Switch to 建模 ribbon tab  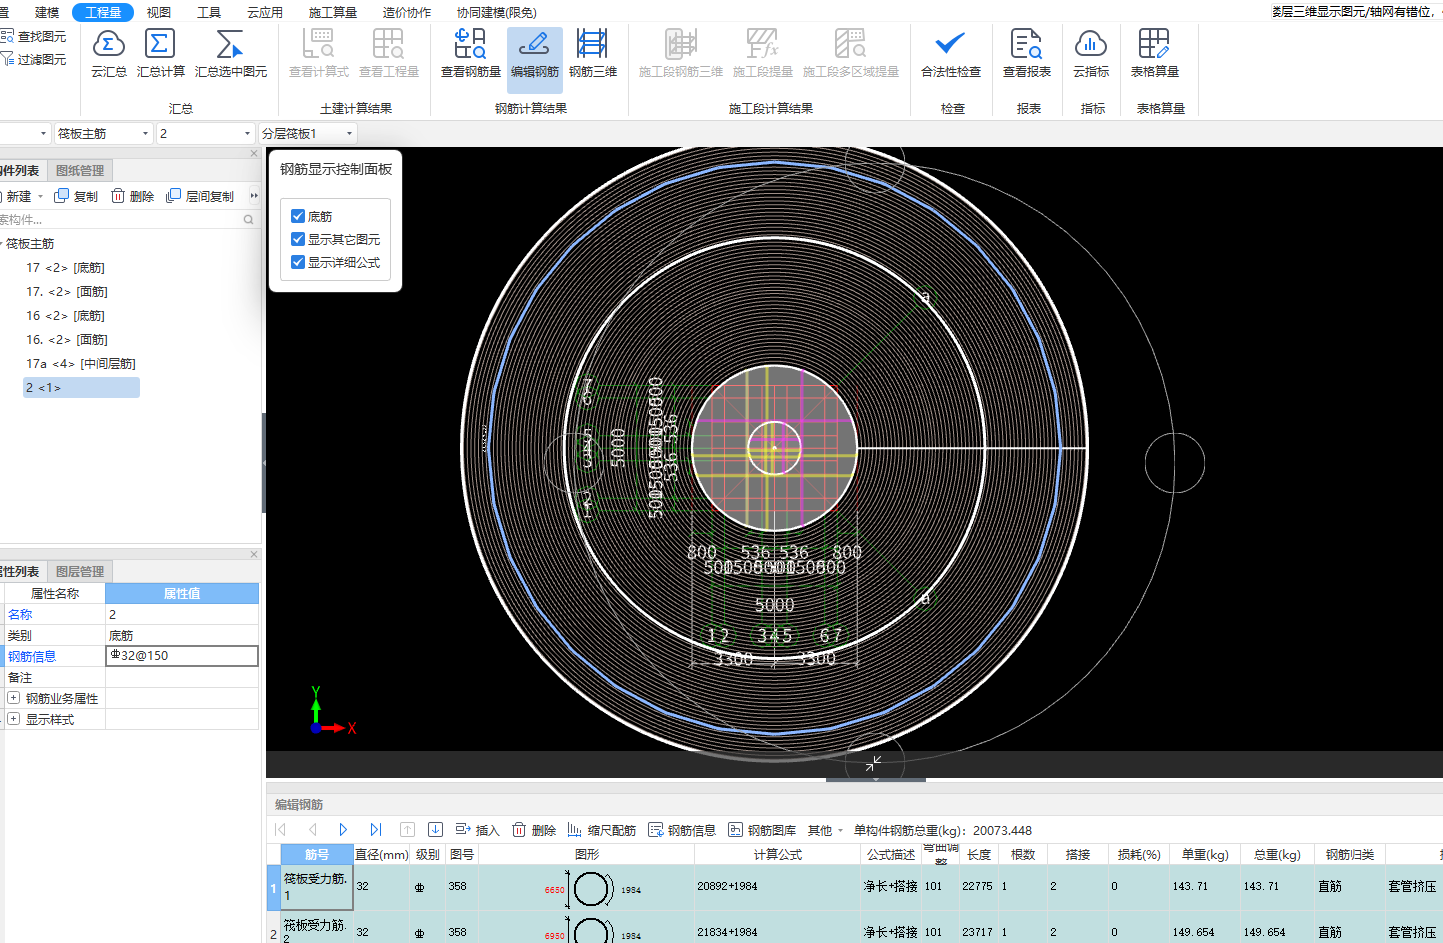tap(47, 12)
